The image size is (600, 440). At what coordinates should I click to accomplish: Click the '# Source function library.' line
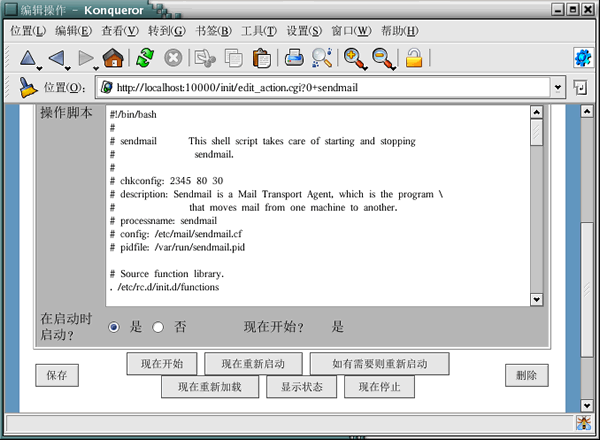point(167,274)
